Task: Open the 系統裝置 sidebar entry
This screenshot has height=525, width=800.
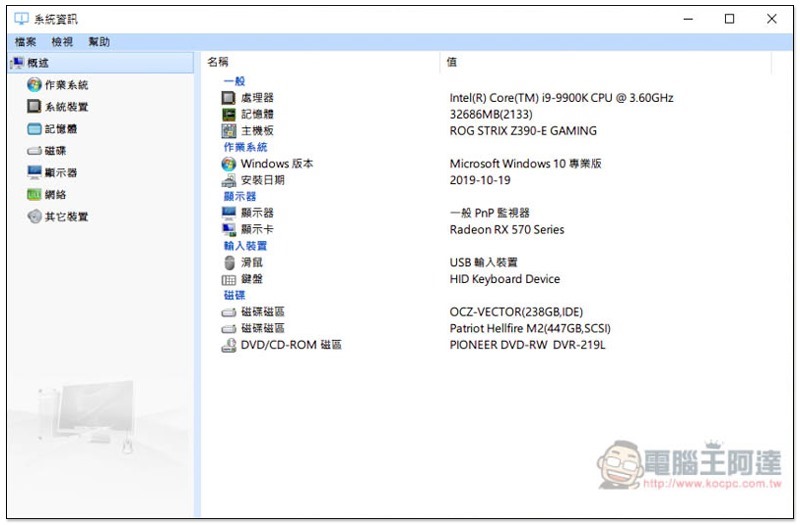Action: pyautogui.click(x=66, y=107)
